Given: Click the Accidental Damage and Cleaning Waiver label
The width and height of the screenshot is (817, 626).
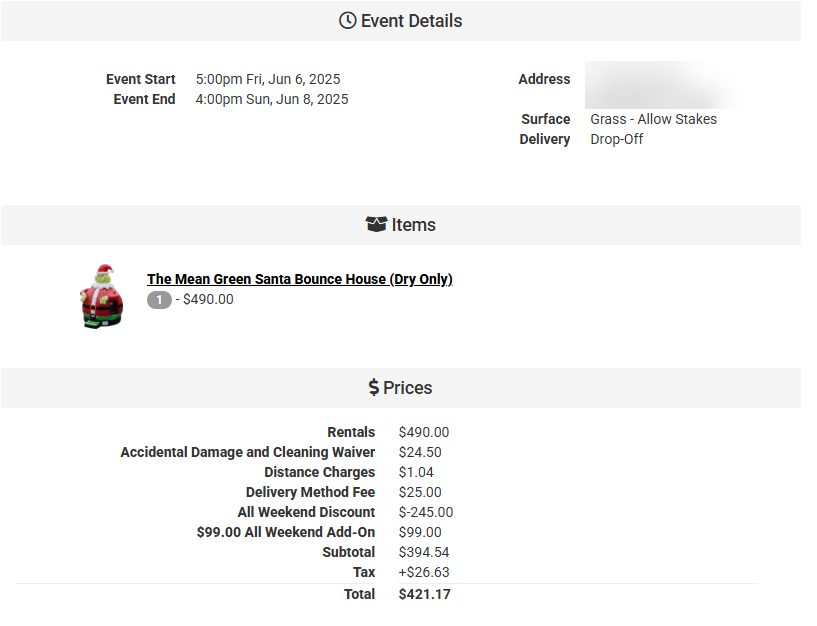Looking at the screenshot, I should tap(247, 452).
